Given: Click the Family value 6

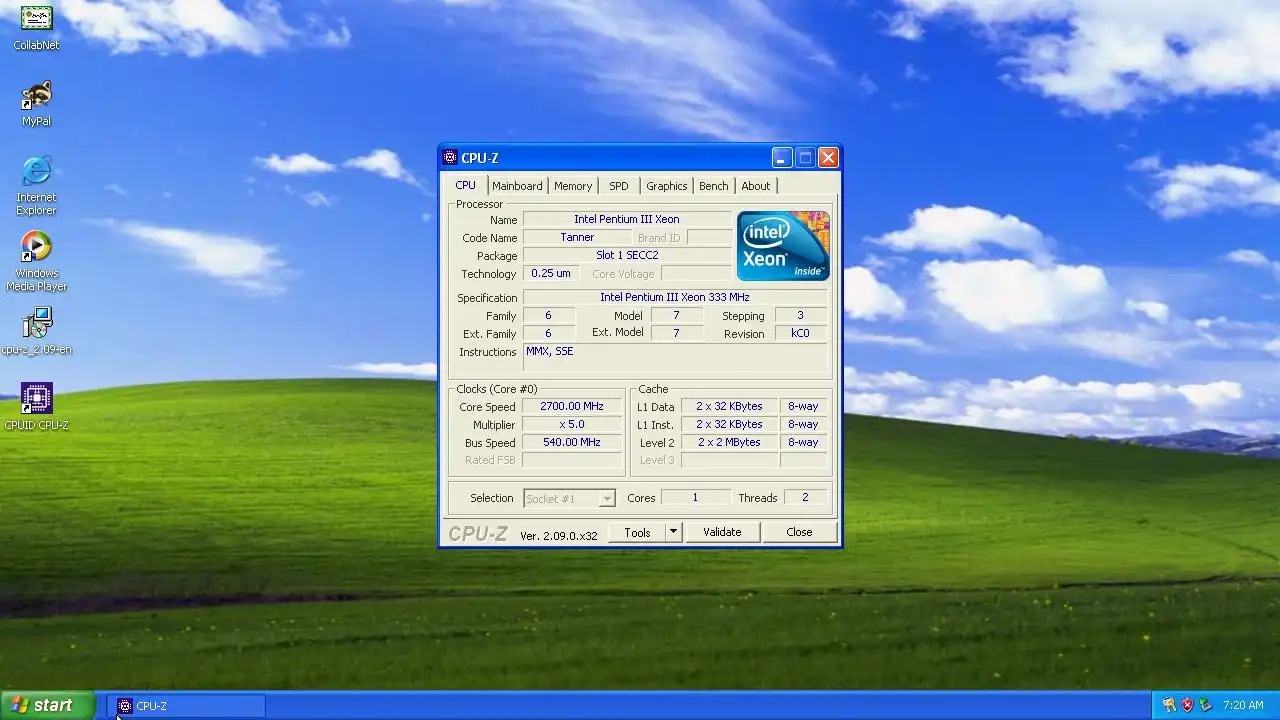Looking at the screenshot, I should click(548, 315).
